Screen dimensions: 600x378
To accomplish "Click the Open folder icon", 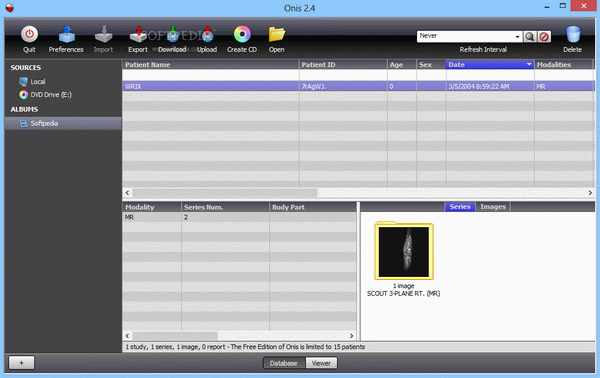I will point(277,34).
